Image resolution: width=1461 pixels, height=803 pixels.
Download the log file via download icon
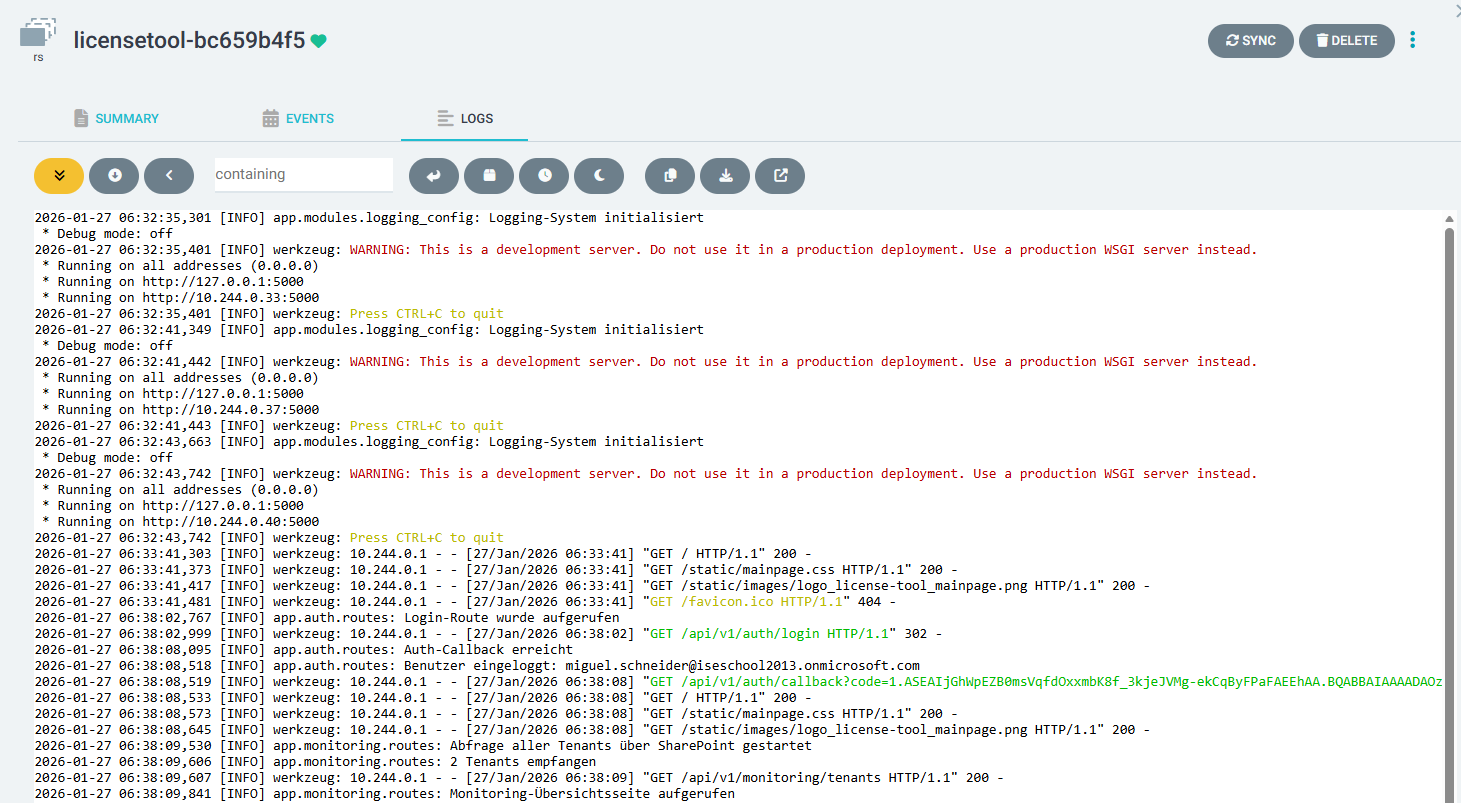click(724, 176)
